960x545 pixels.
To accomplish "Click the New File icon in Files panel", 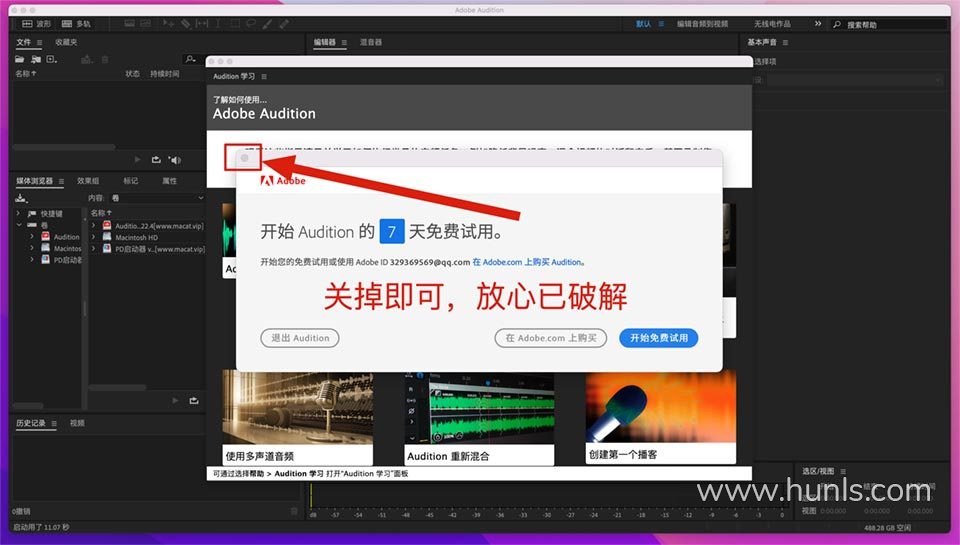I will 52,59.
